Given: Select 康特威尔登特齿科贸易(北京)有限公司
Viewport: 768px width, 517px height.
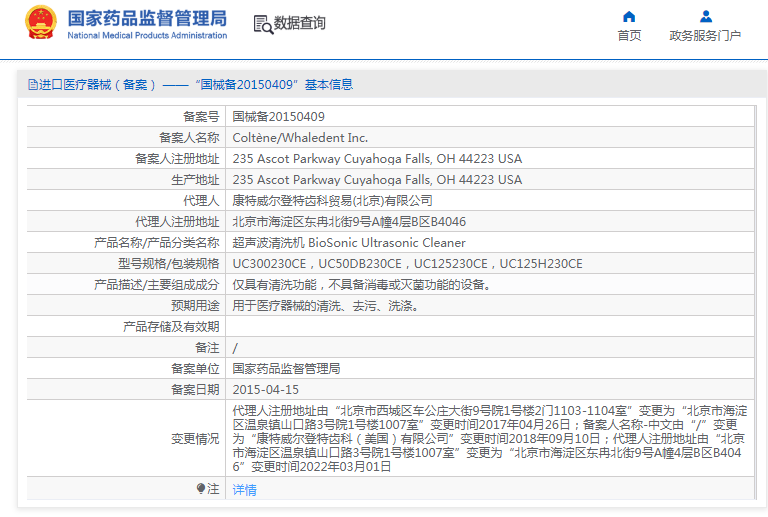Looking at the screenshot, I should [332, 201].
